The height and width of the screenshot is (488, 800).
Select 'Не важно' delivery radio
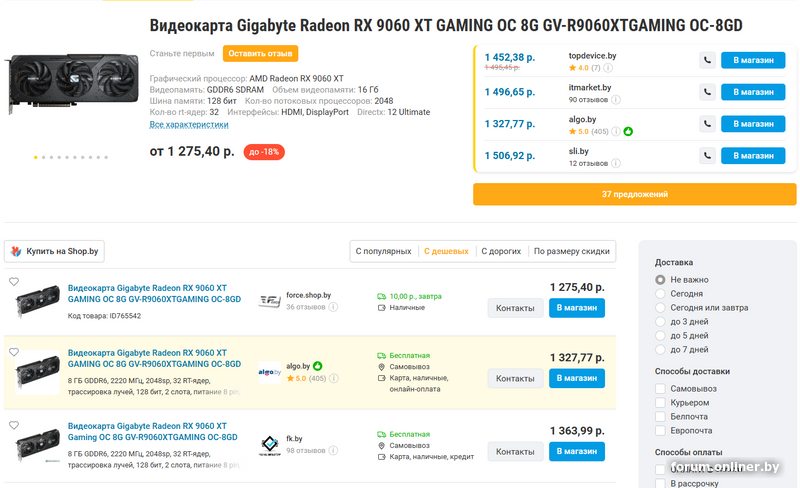pos(660,280)
